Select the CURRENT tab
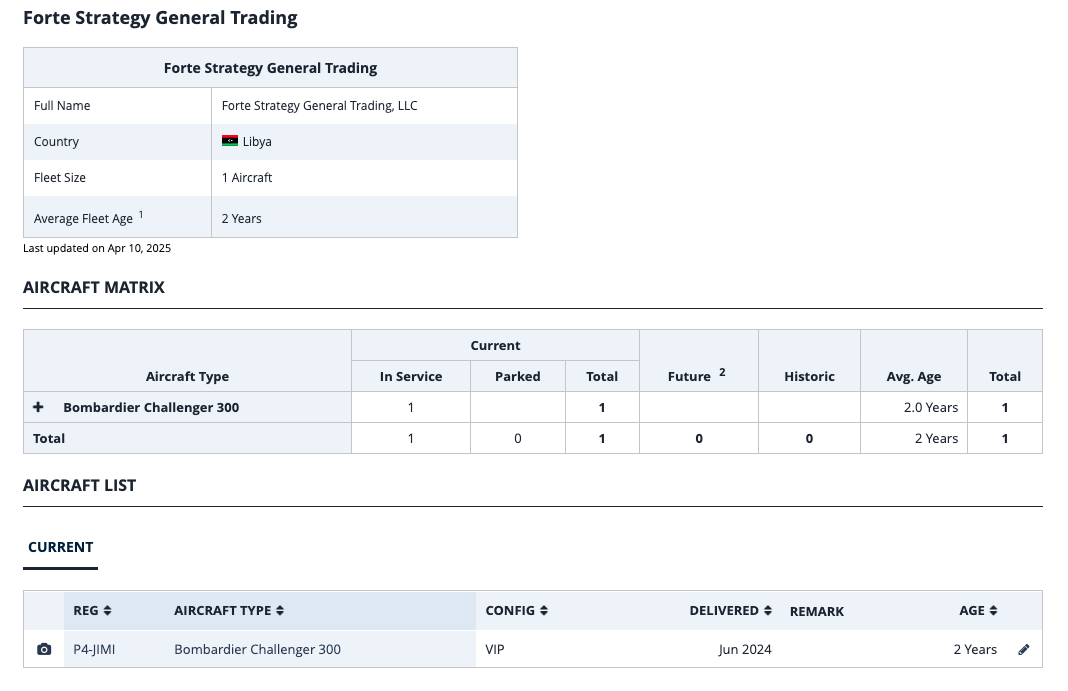The image size is (1068, 691). (x=60, y=547)
